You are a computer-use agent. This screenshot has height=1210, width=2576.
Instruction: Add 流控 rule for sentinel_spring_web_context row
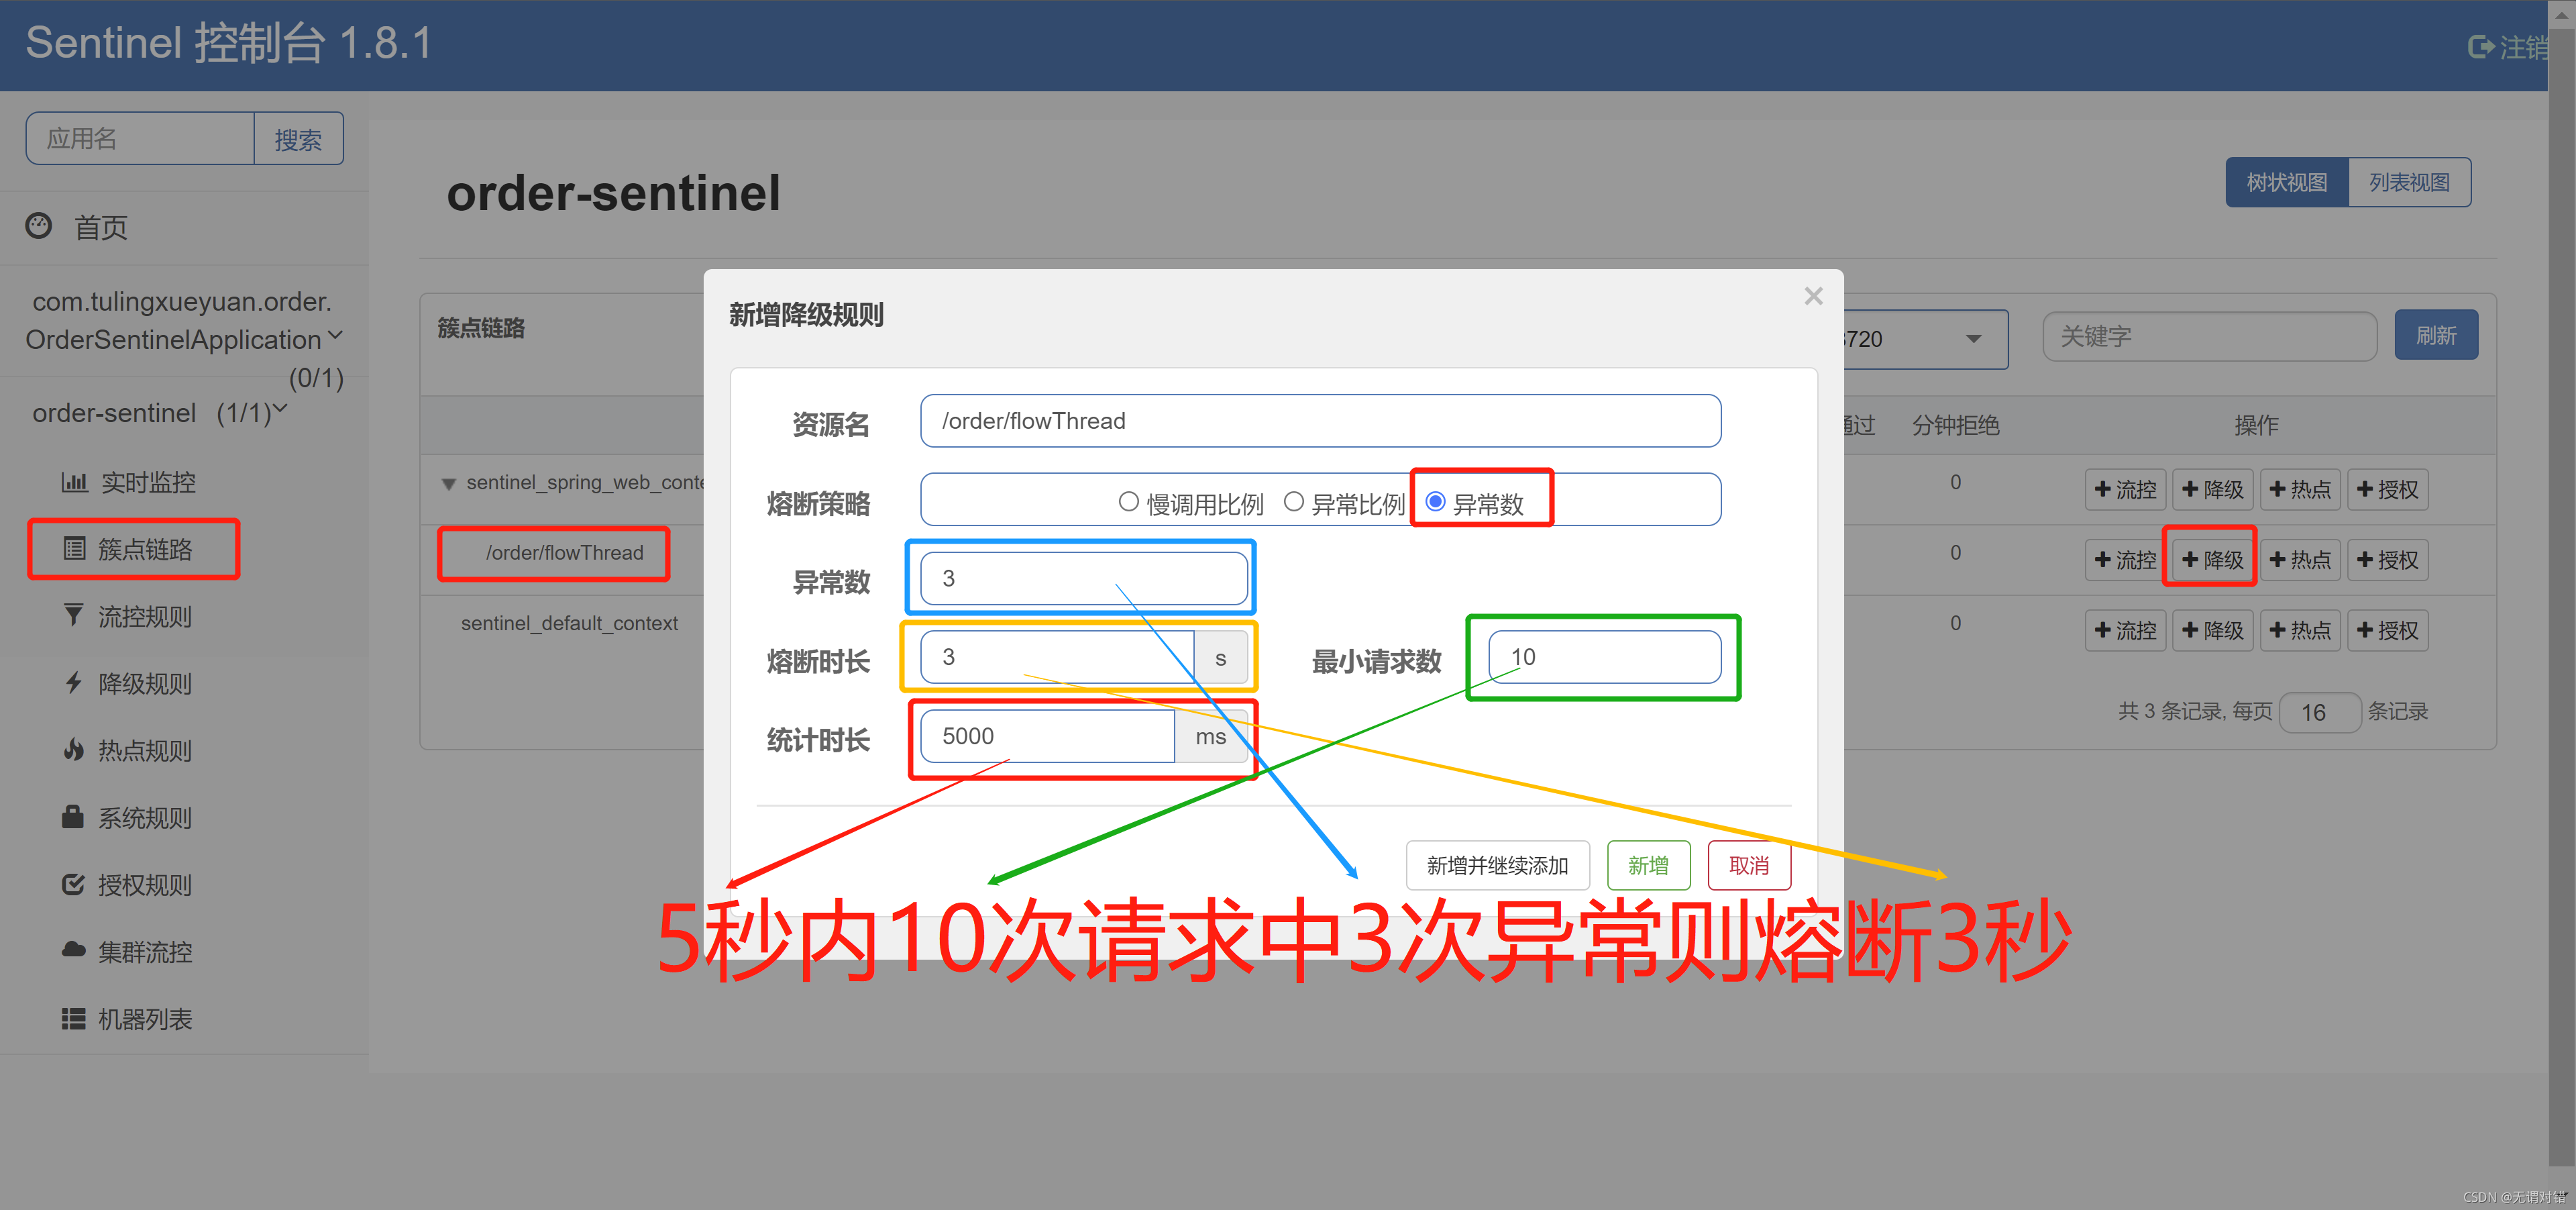click(2126, 489)
